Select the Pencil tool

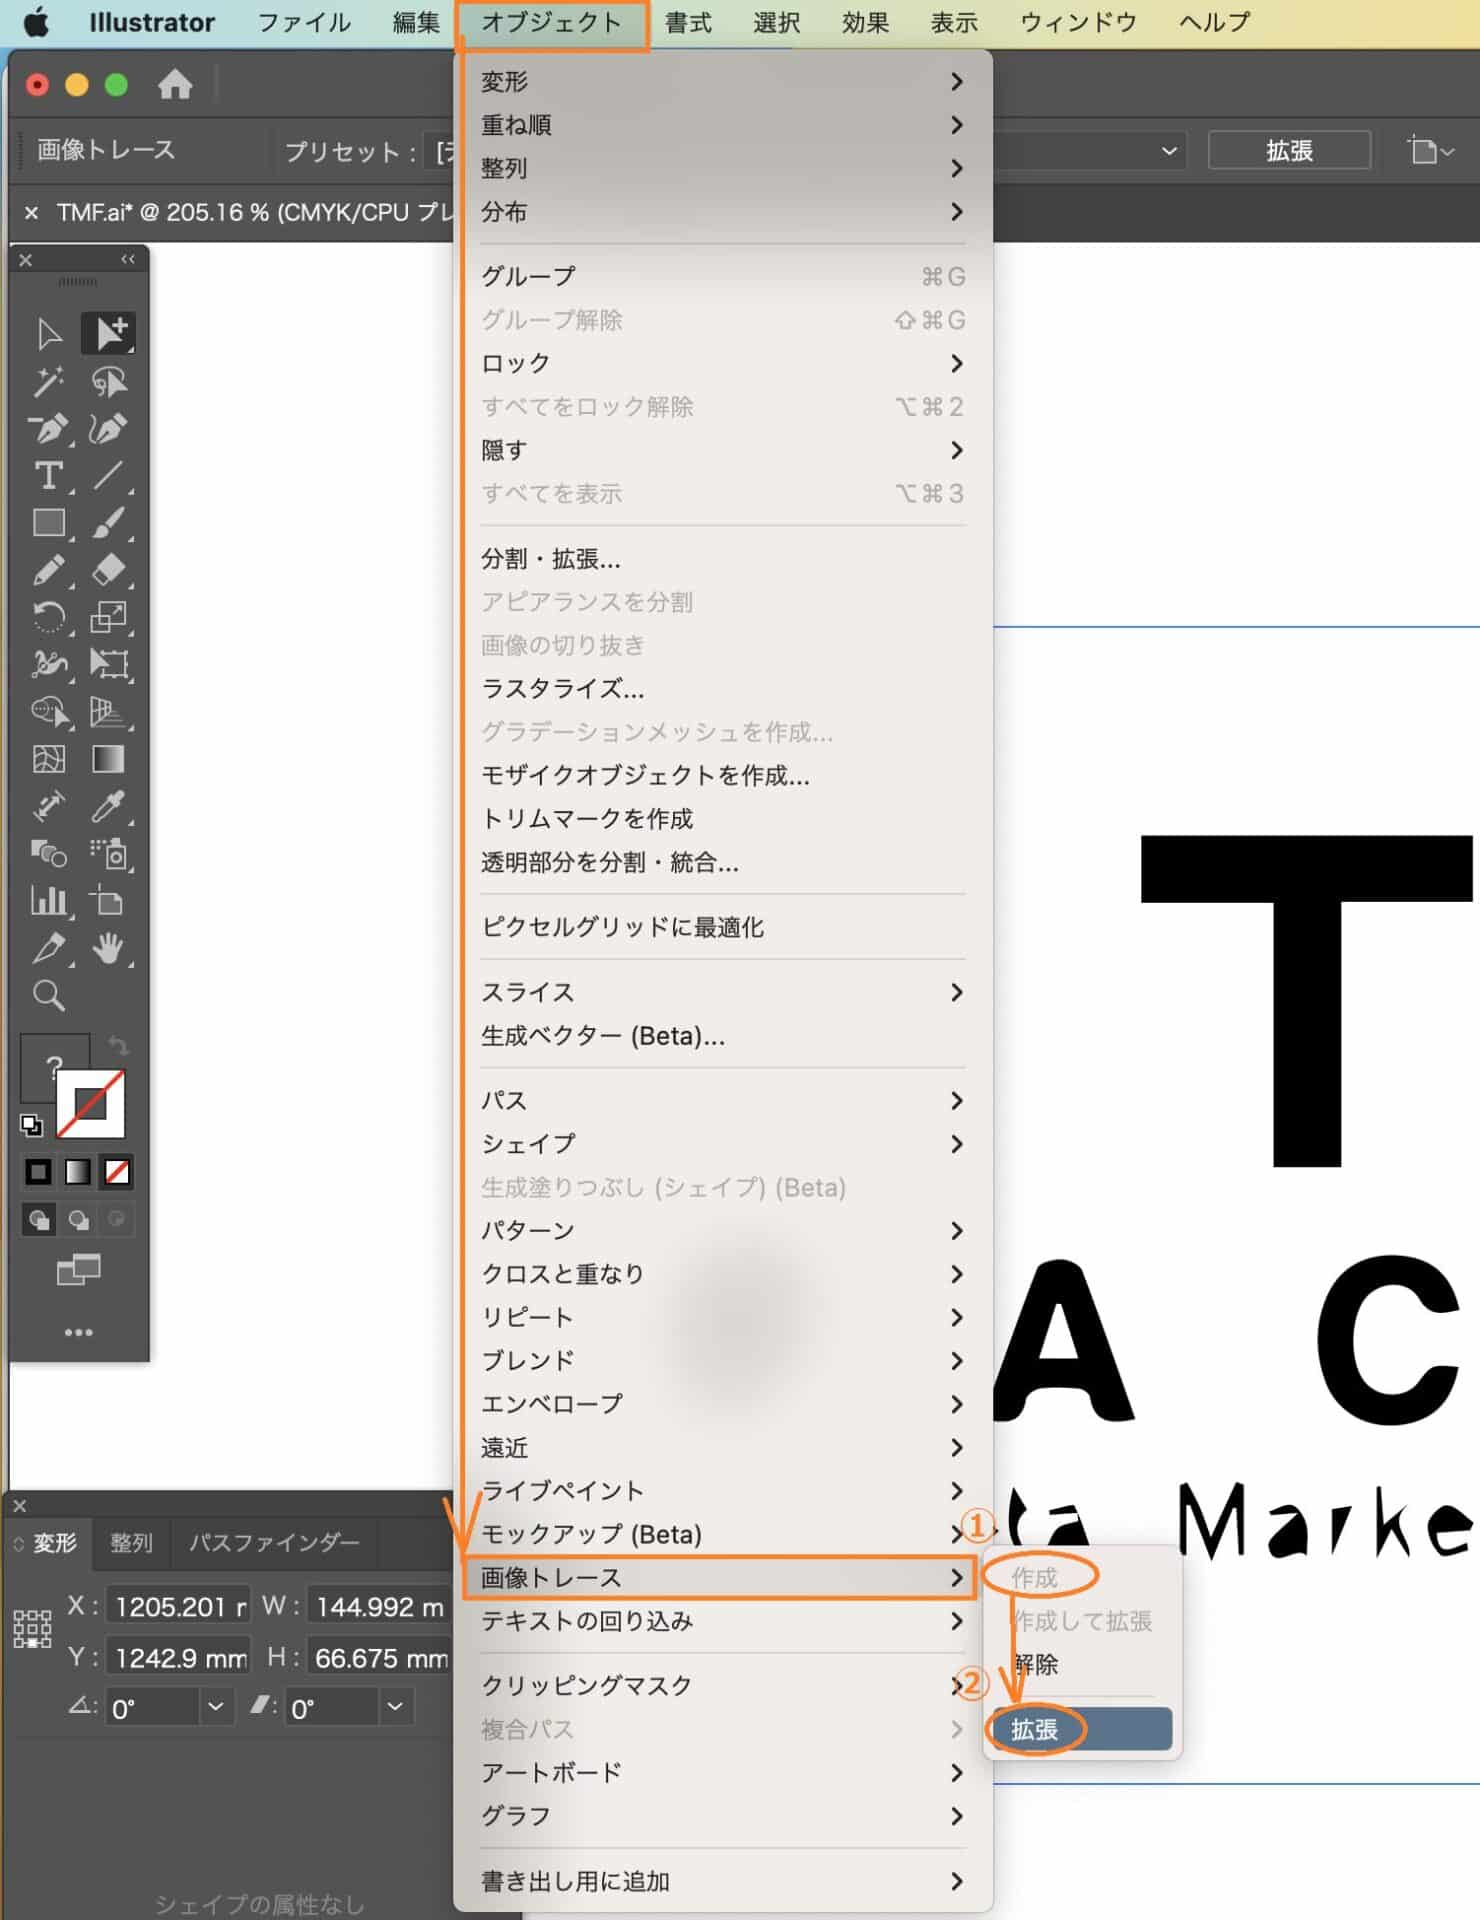(48, 570)
